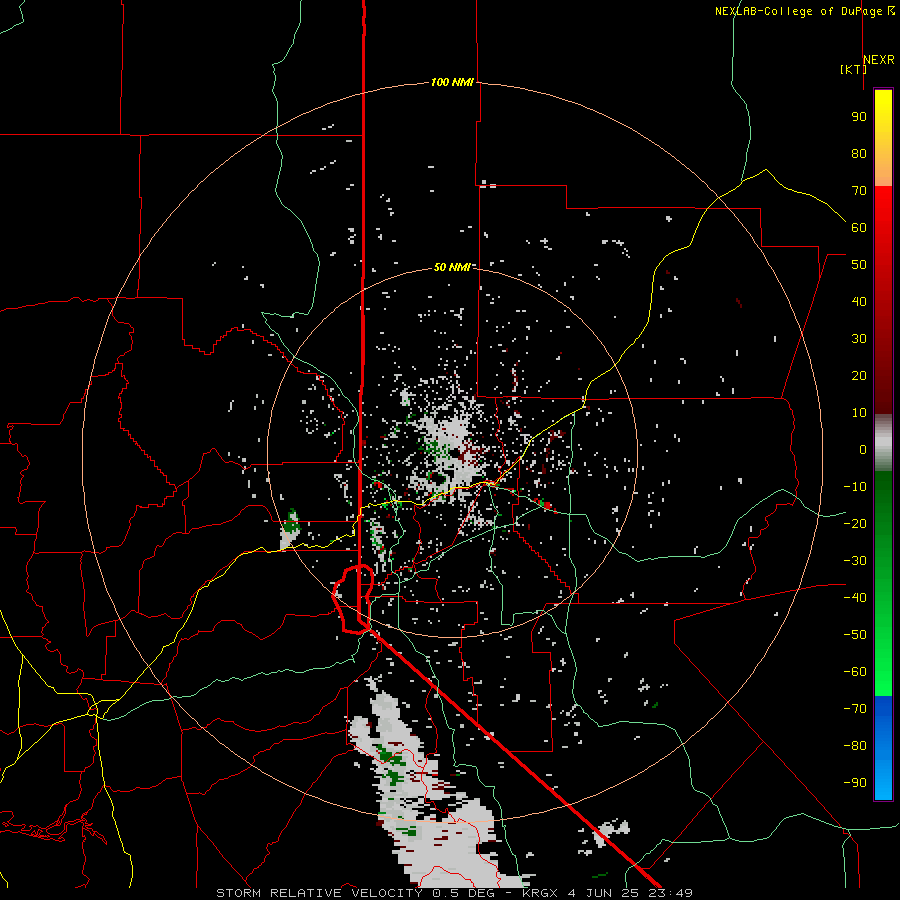900x900 pixels.
Task: Click the KRGX station identifier
Action: click(540, 893)
